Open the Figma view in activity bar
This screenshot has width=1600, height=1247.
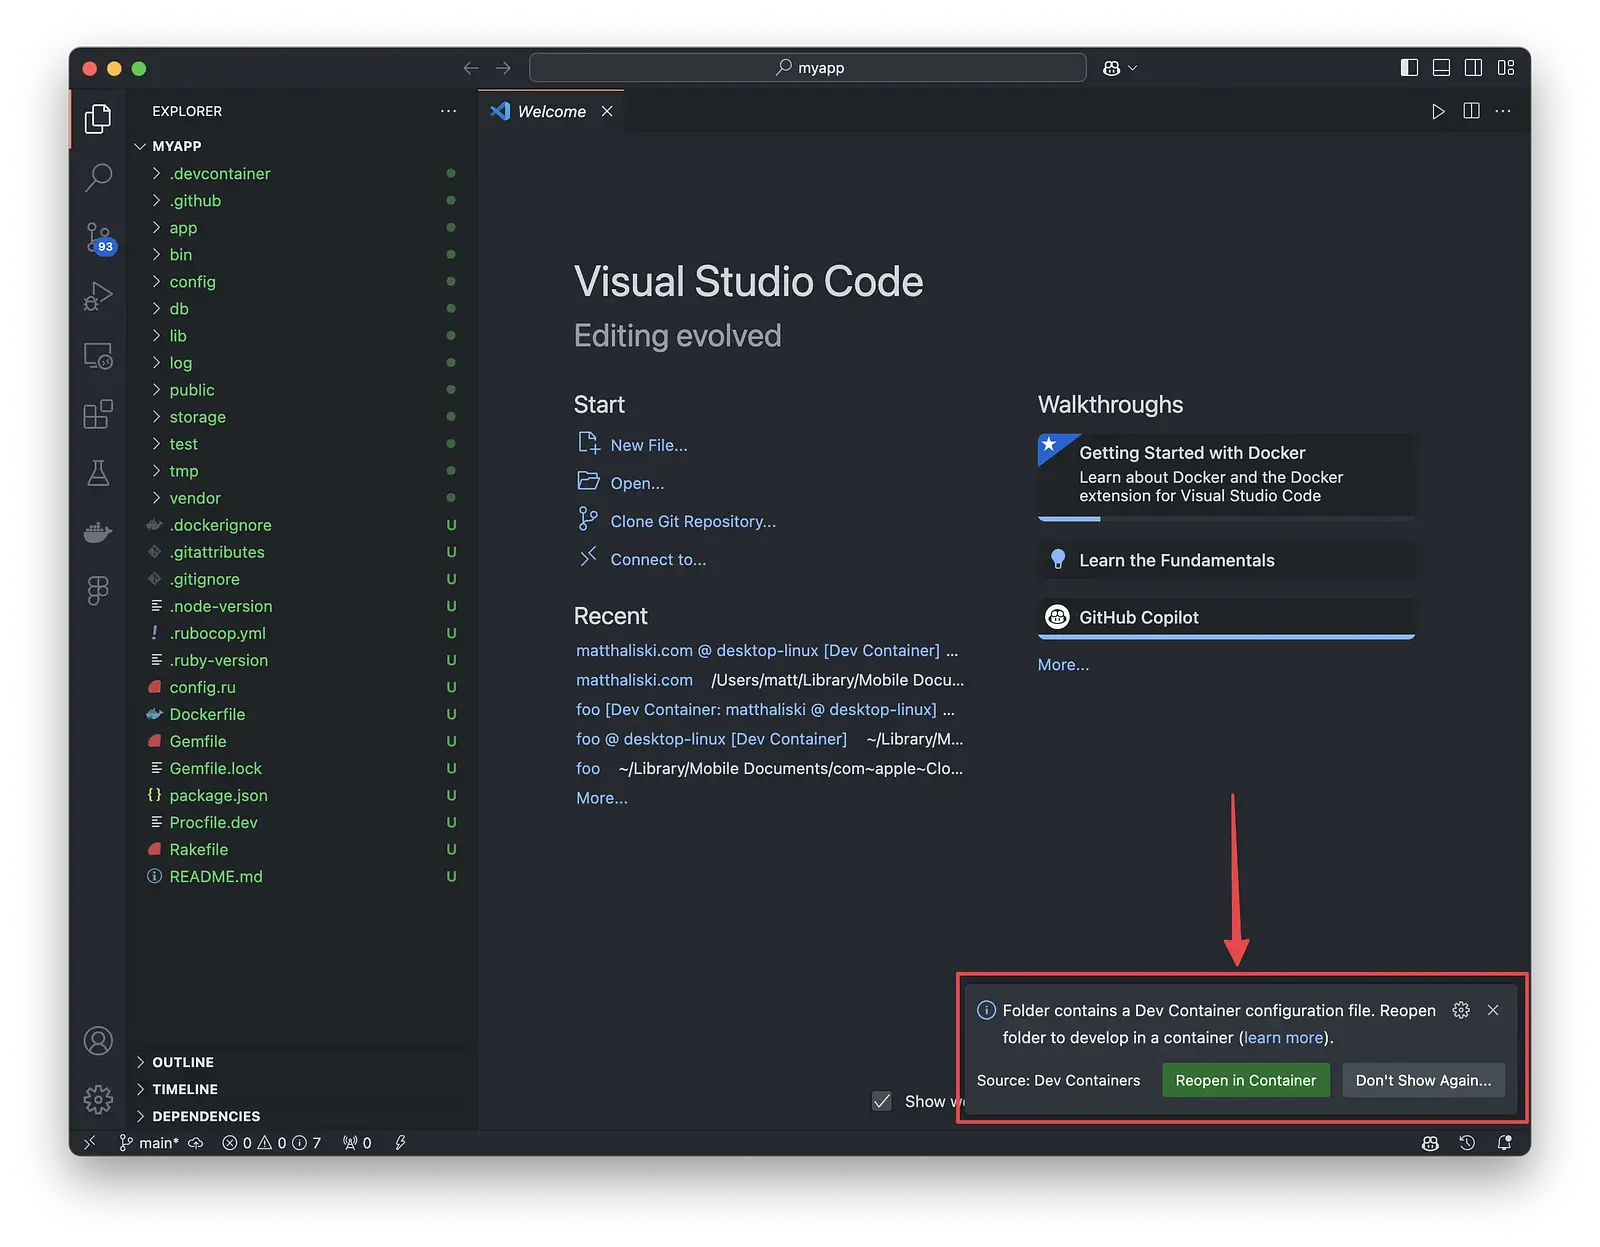98,590
